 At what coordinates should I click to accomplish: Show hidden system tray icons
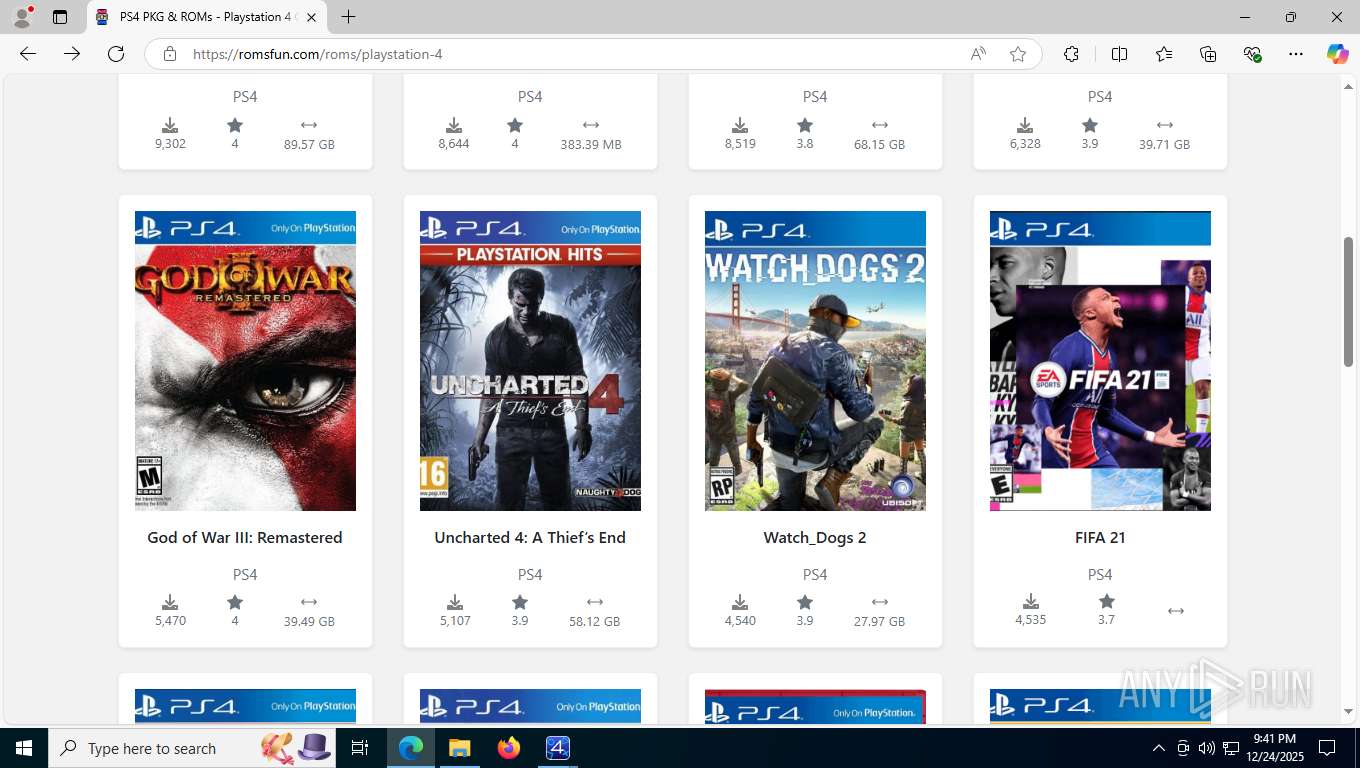click(1159, 748)
